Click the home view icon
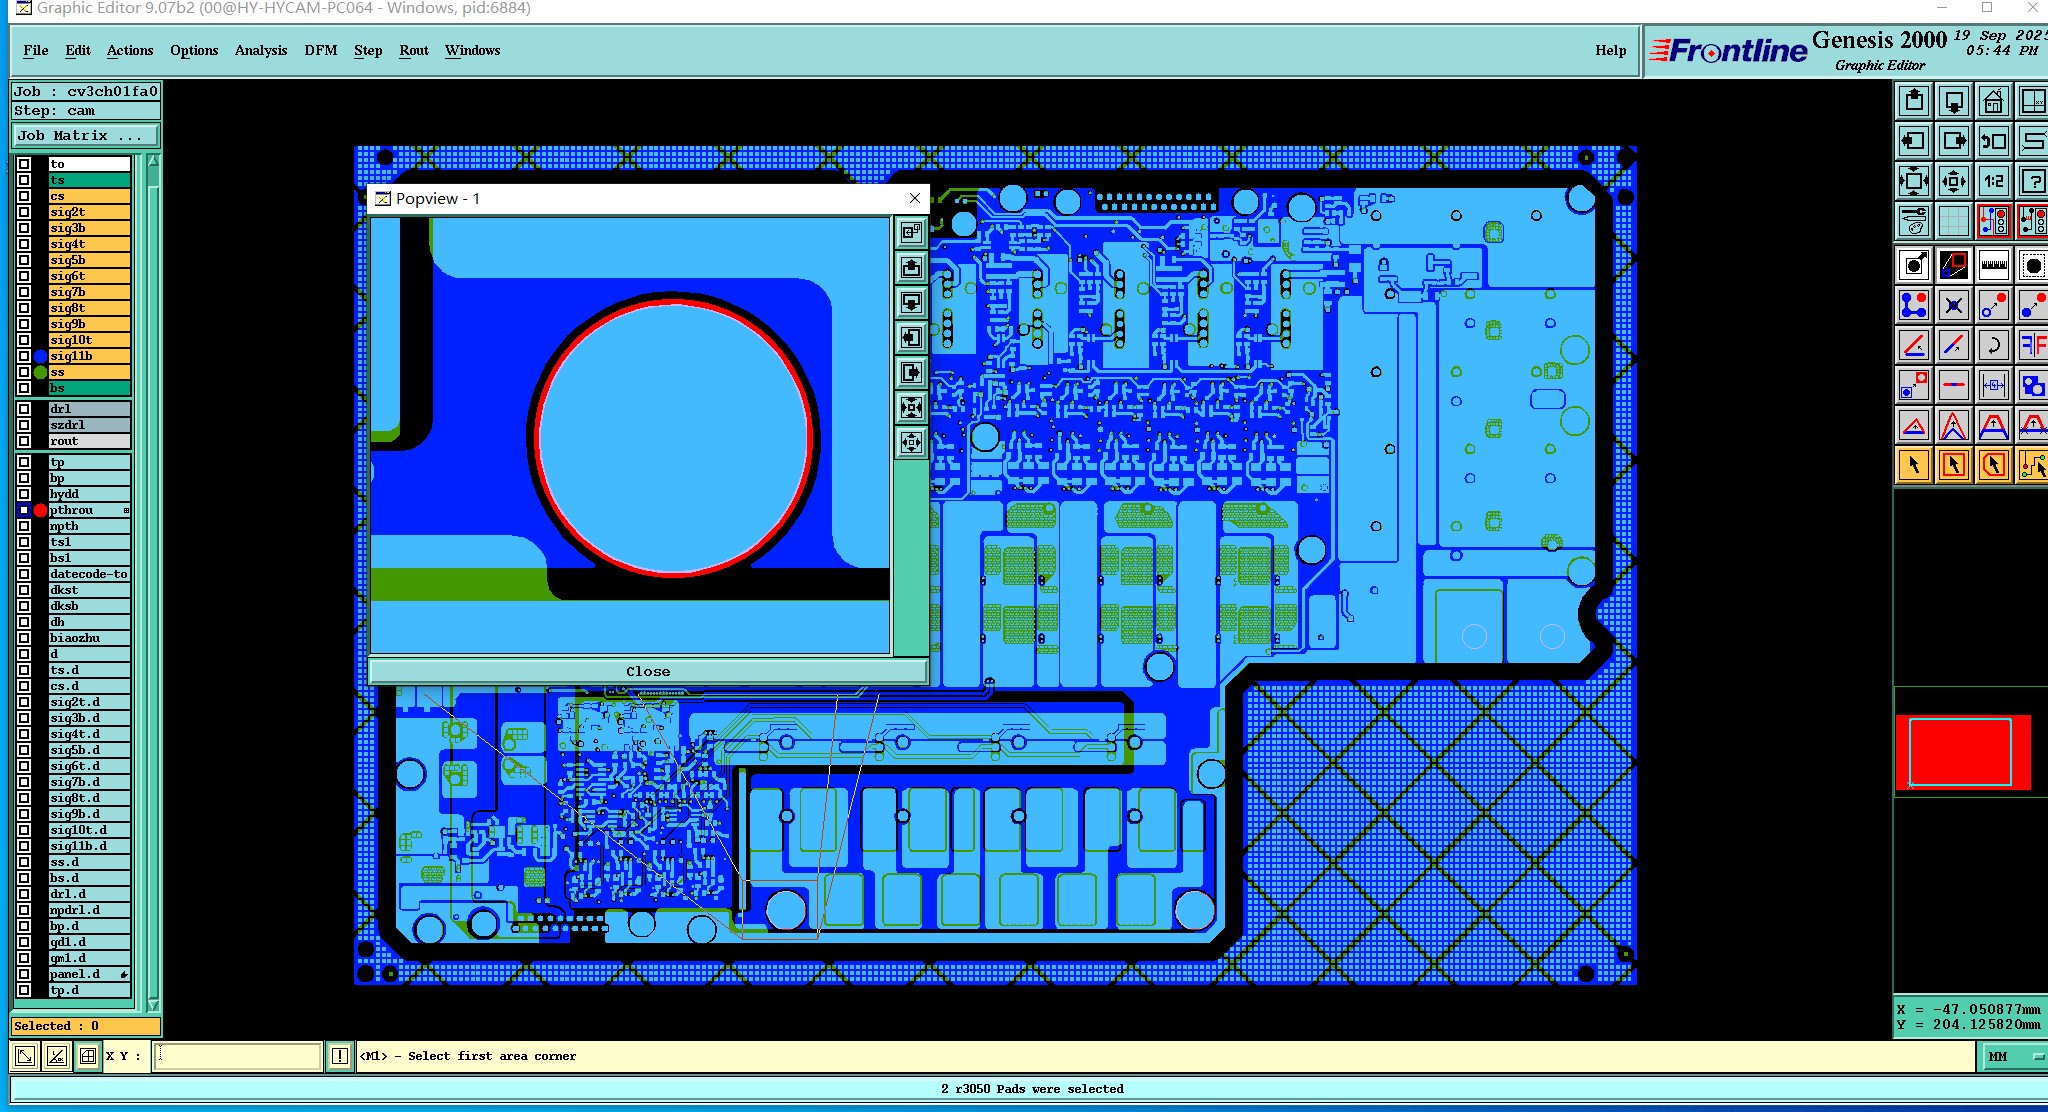 [x=1992, y=101]
